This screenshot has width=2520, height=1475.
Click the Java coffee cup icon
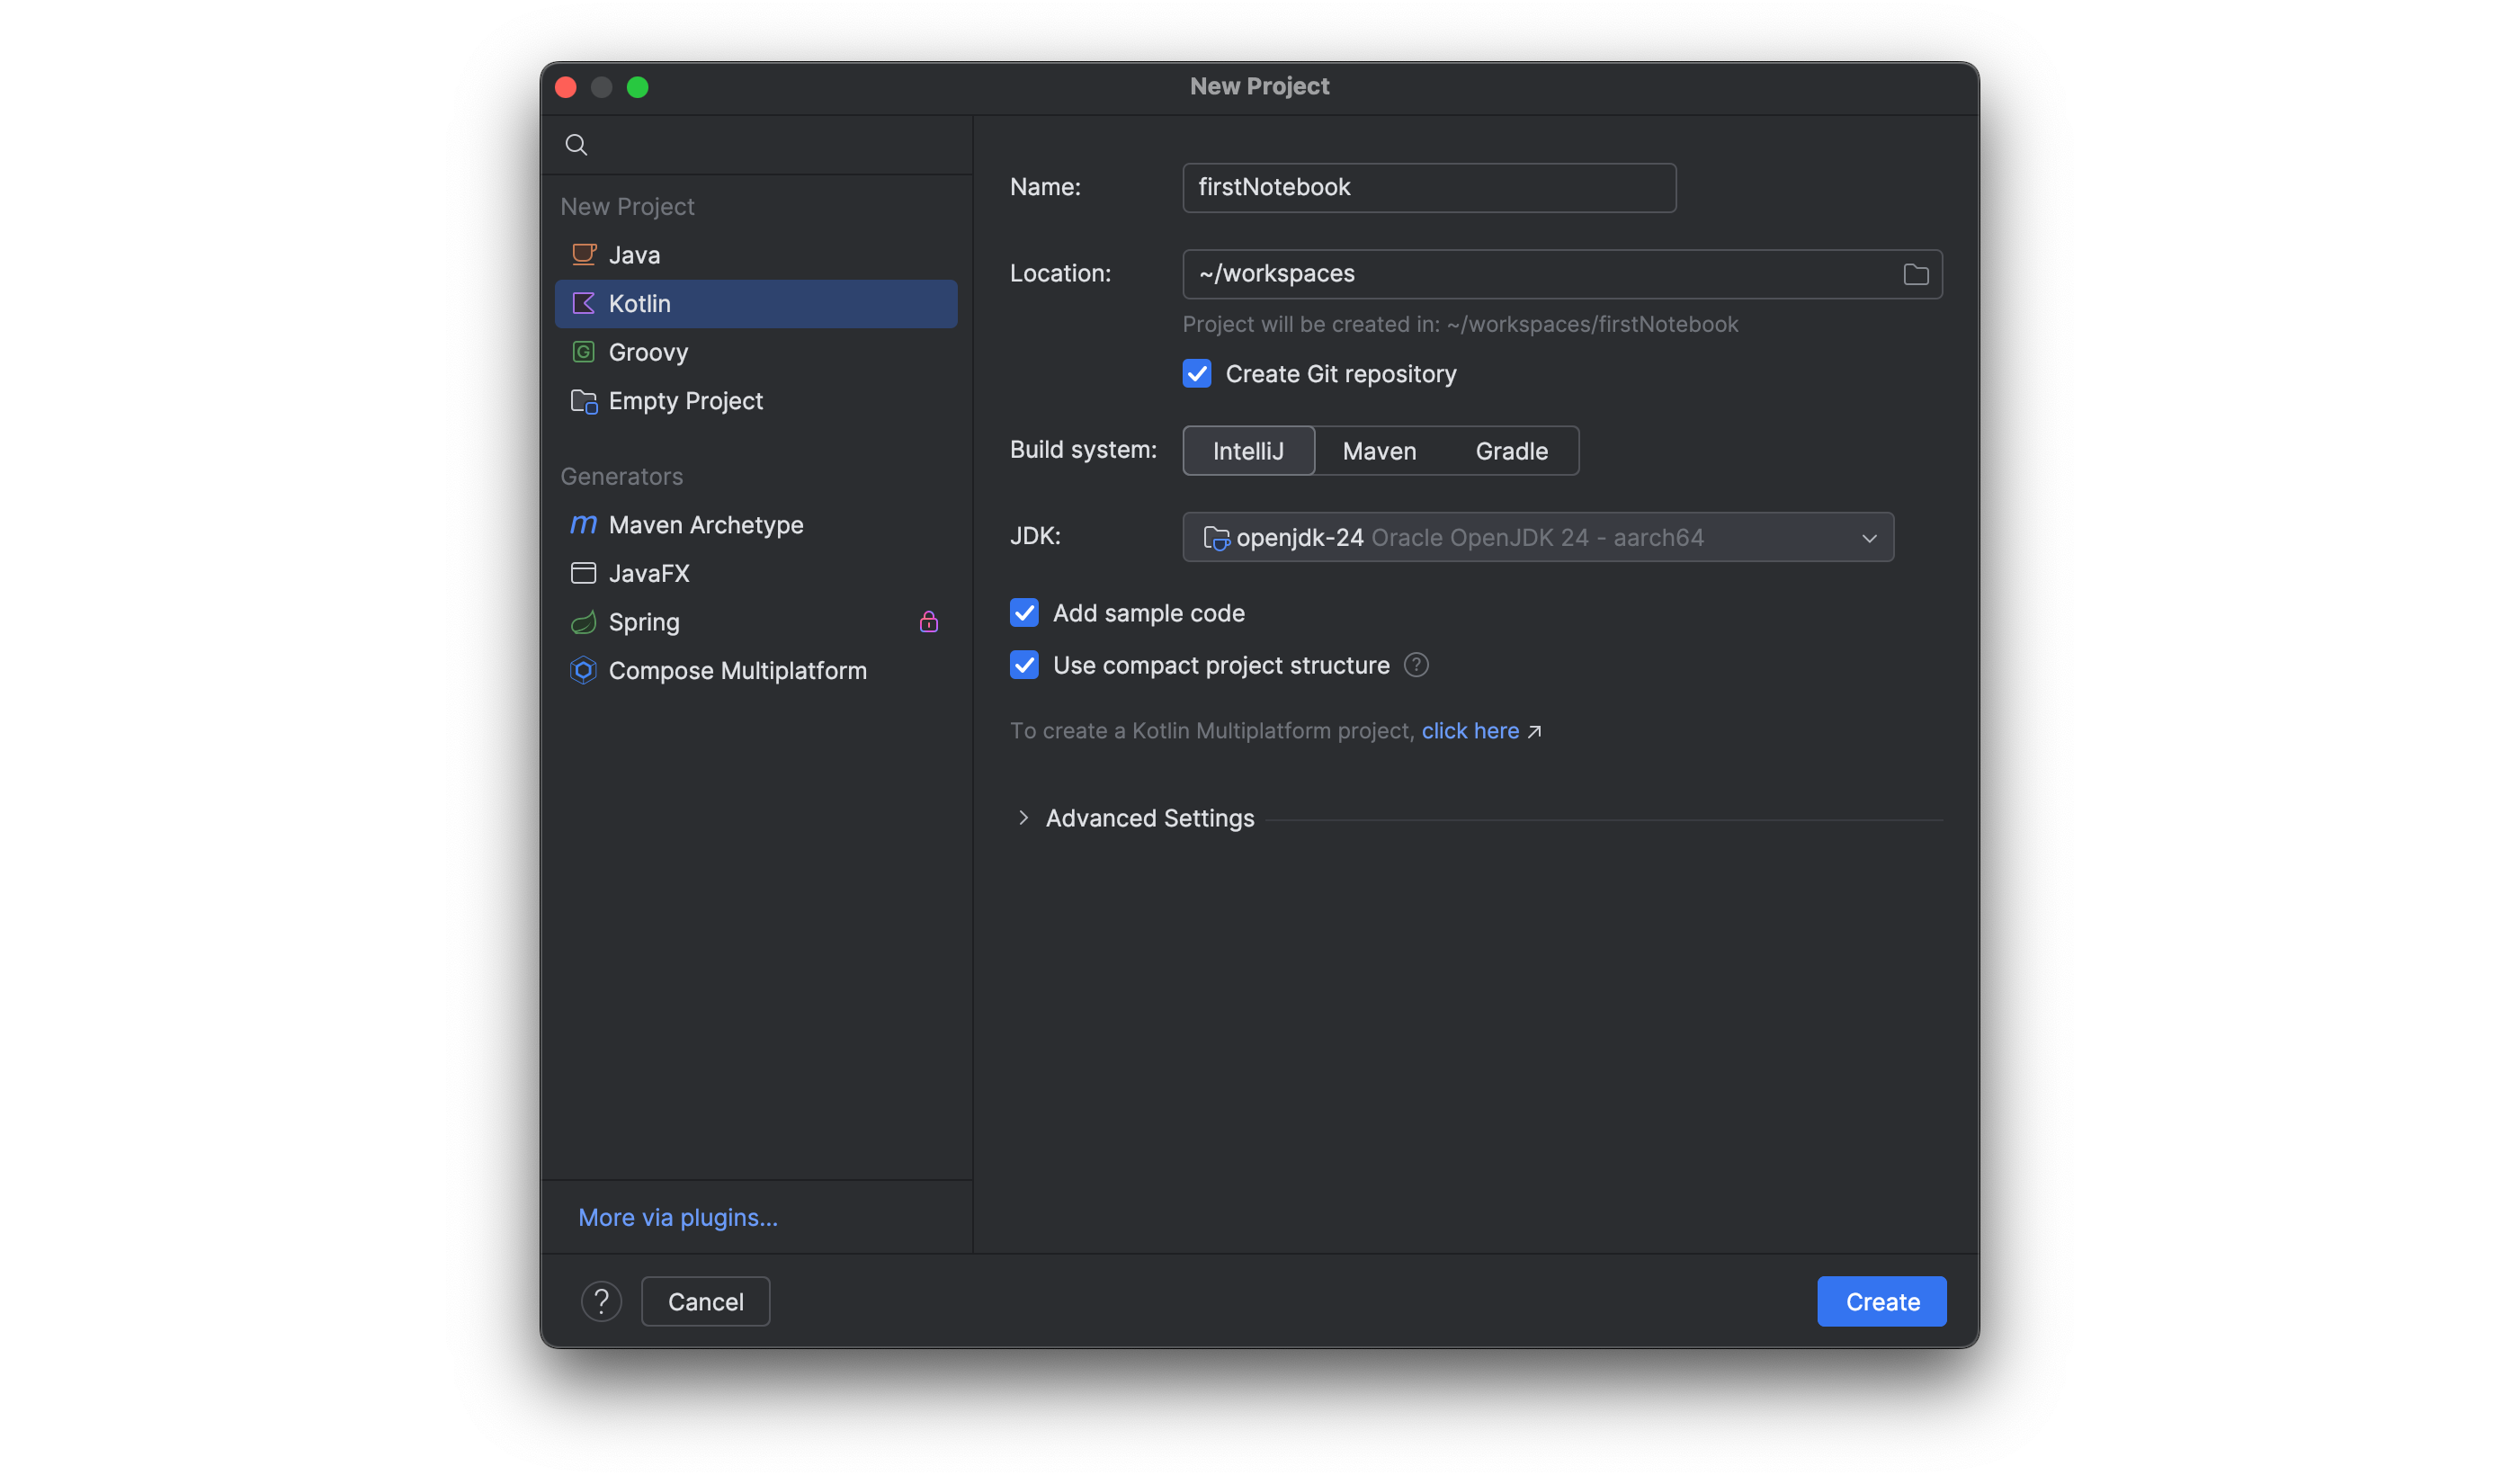(x=583, y=254)
